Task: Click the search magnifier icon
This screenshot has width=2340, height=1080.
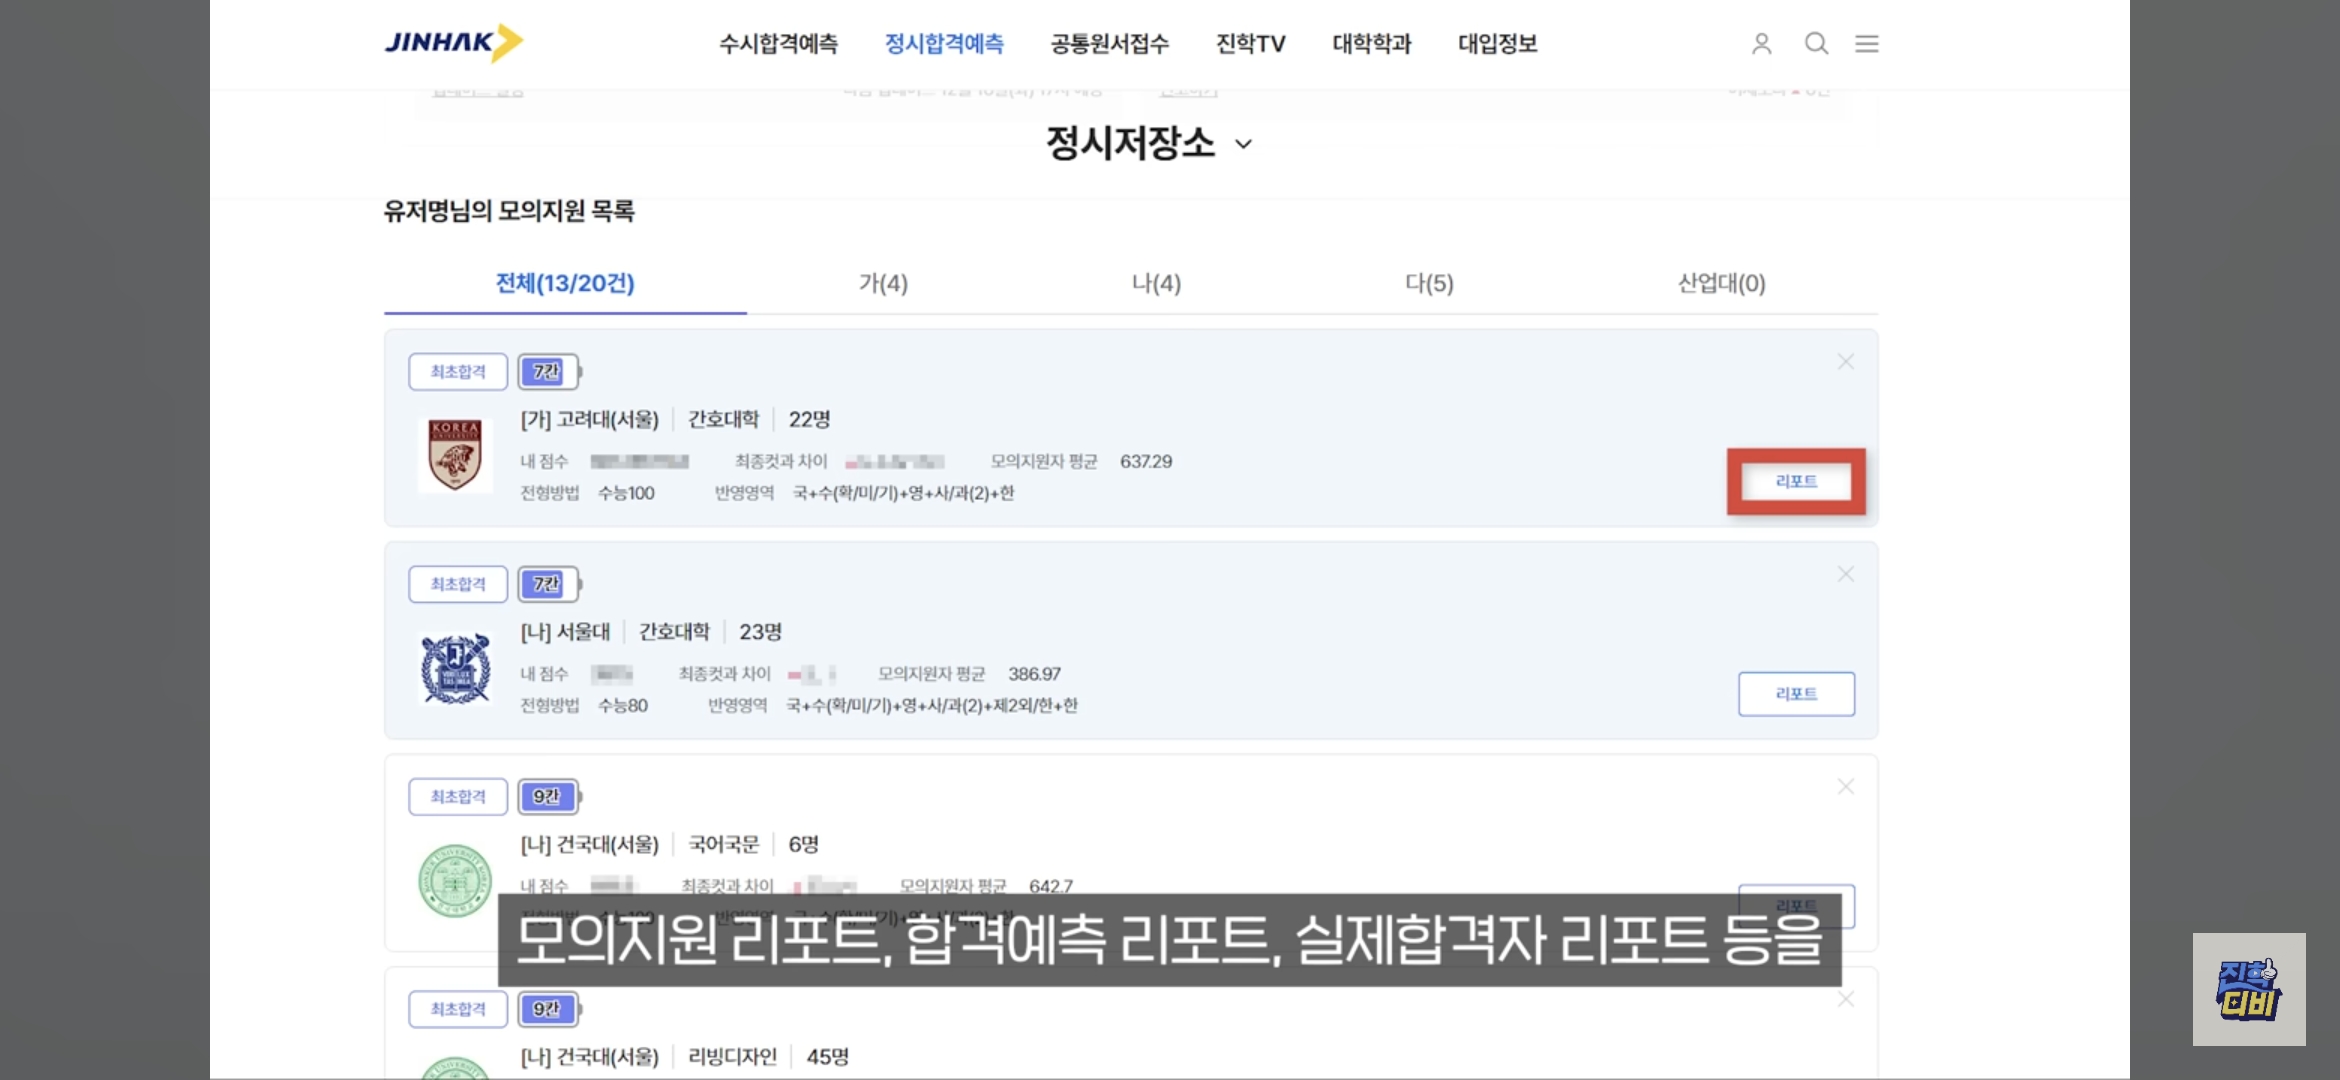Action: point(1816,44)
